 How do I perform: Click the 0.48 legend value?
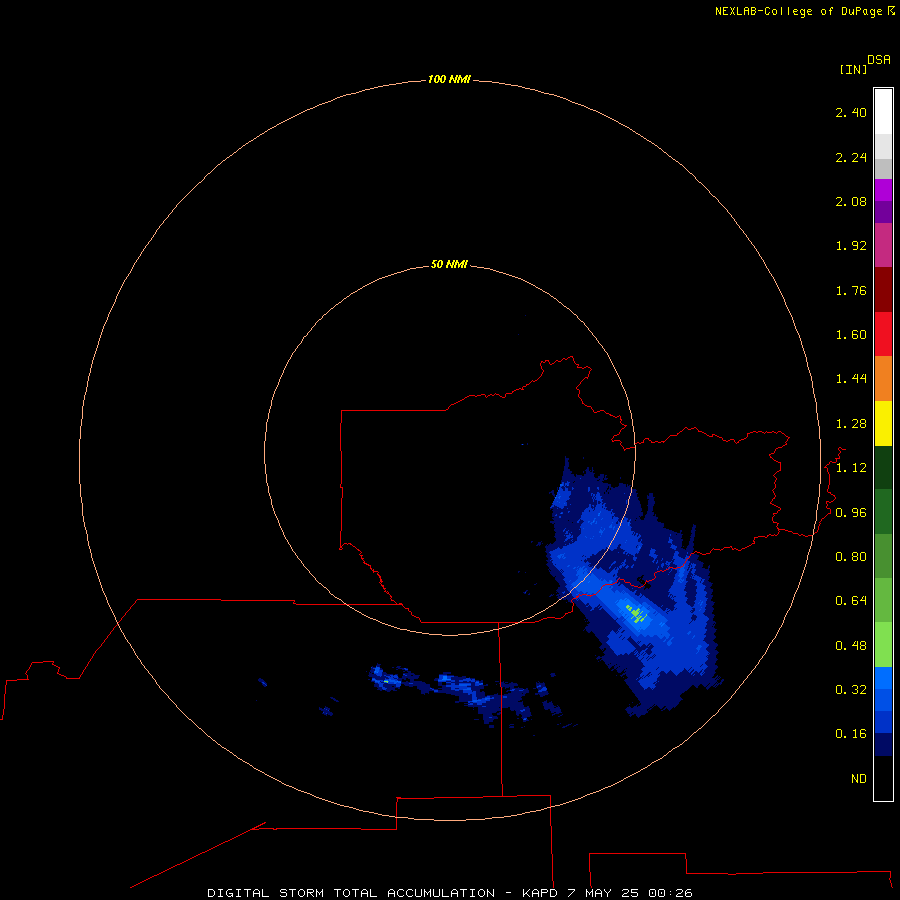[x=851, y=646]
